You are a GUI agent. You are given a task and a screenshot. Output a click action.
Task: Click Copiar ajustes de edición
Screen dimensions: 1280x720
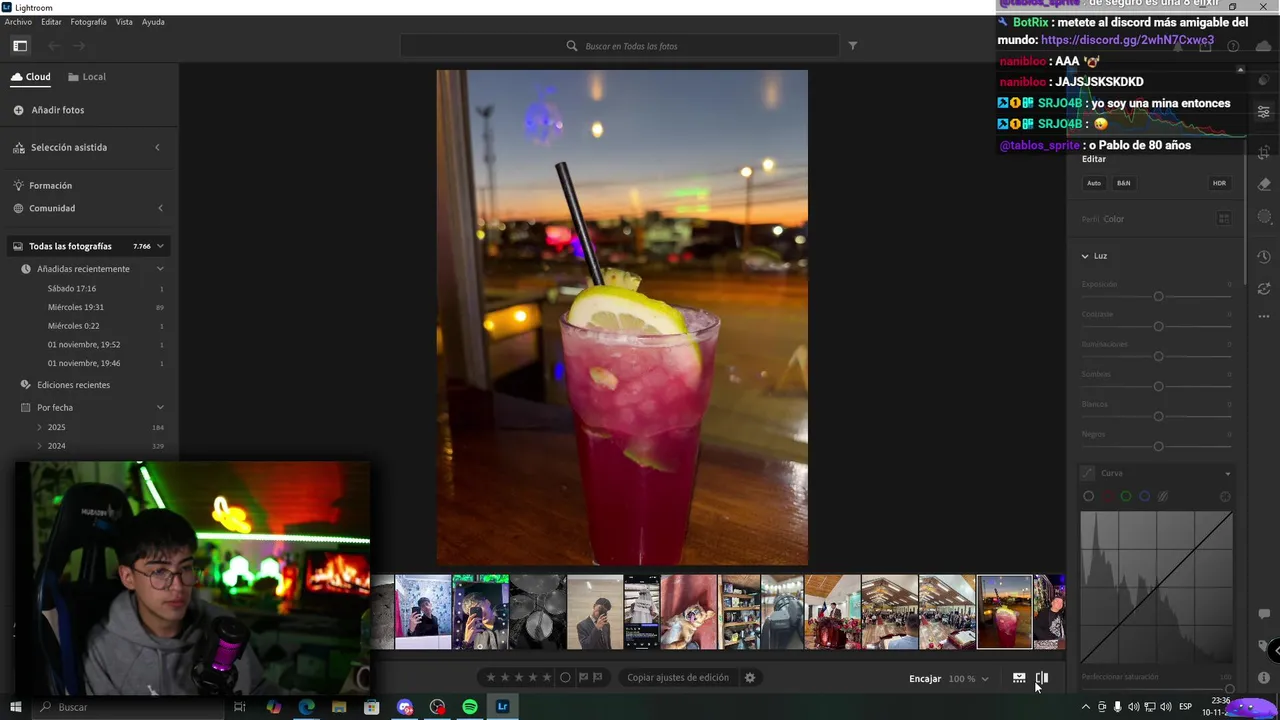pos(678,677)
